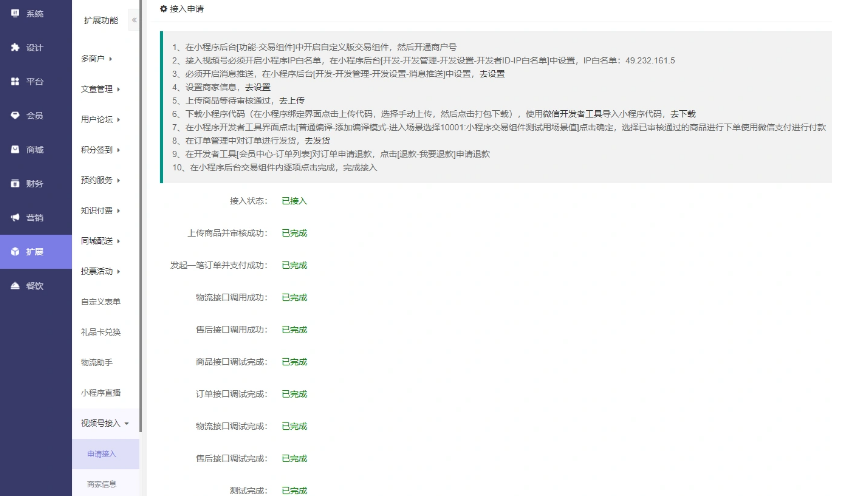Image resolution: width=846 pixels, height=496 pixels.
Task: Click the 已接入 status next to 接入状态
Action: click(294, 201)
